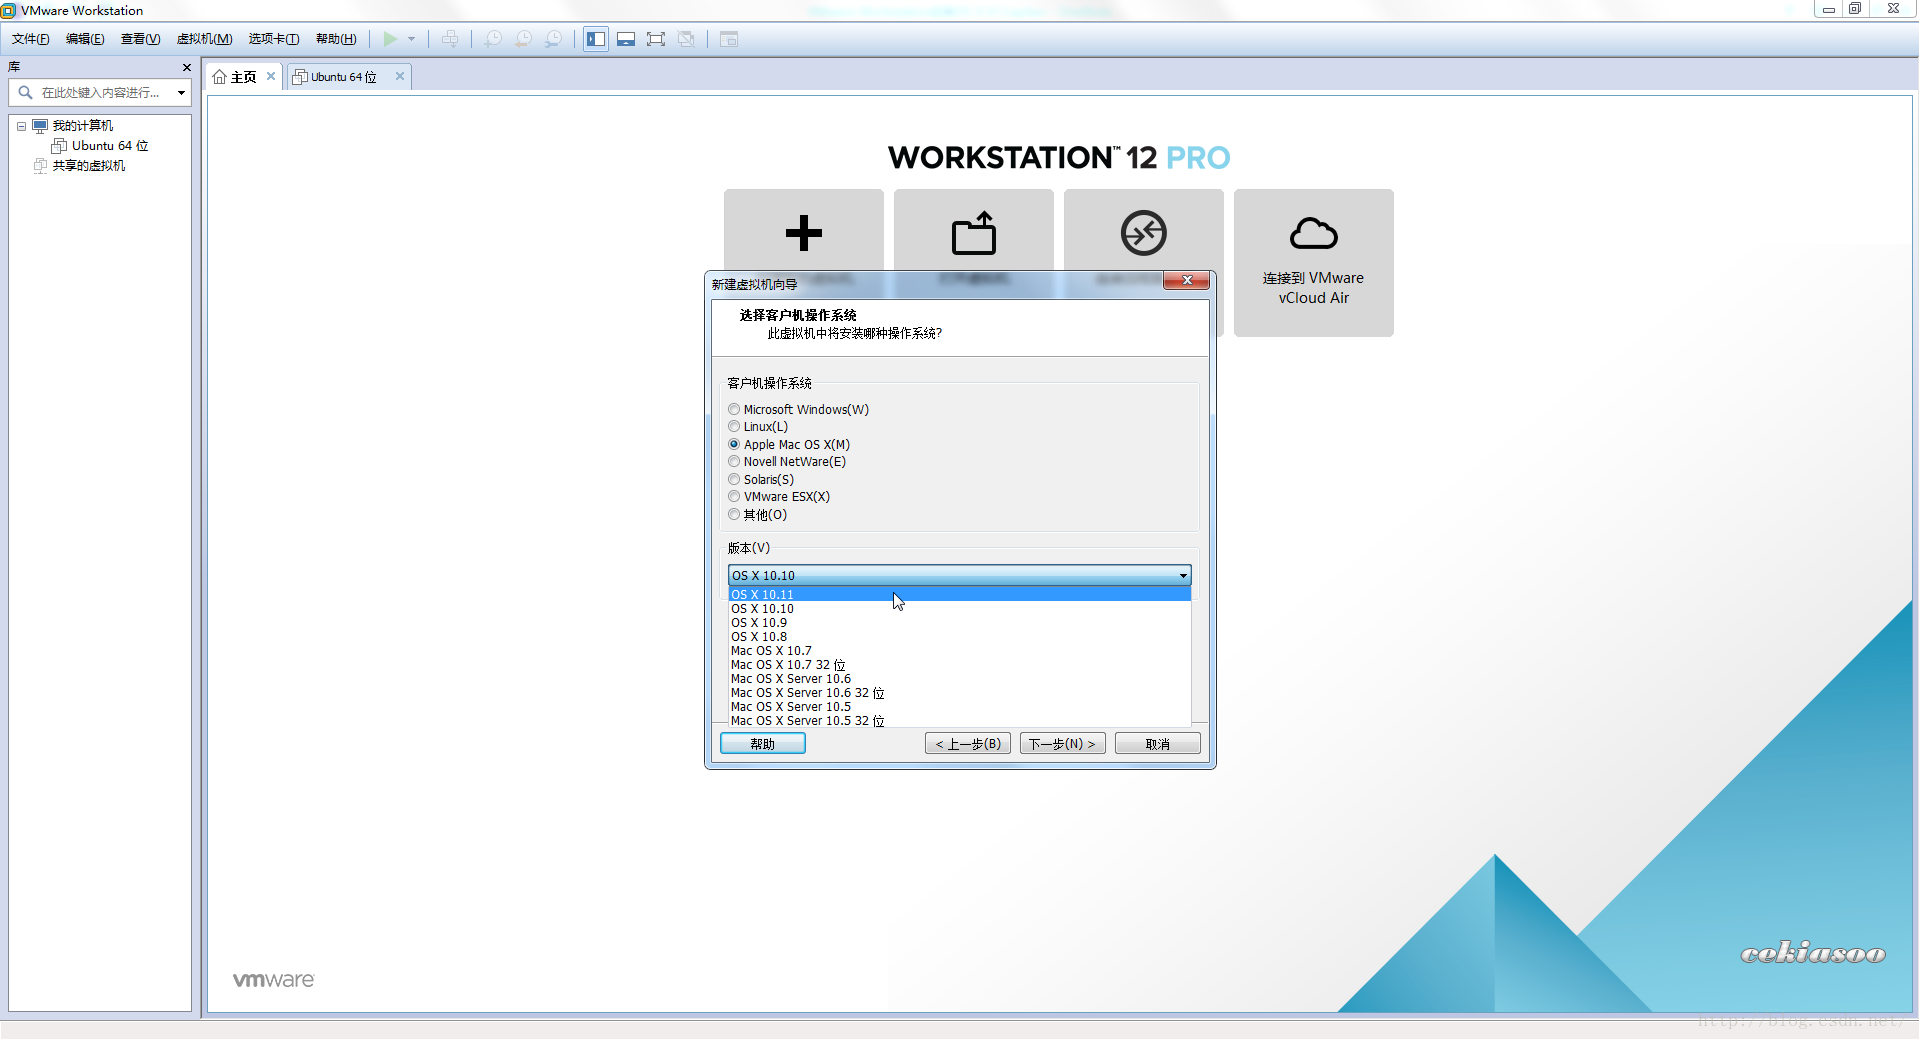The height and width of the screenshot is (1040, 1919).
Task: Choose OS X 10.11 from version list
Action: click(x=959, y=594)
